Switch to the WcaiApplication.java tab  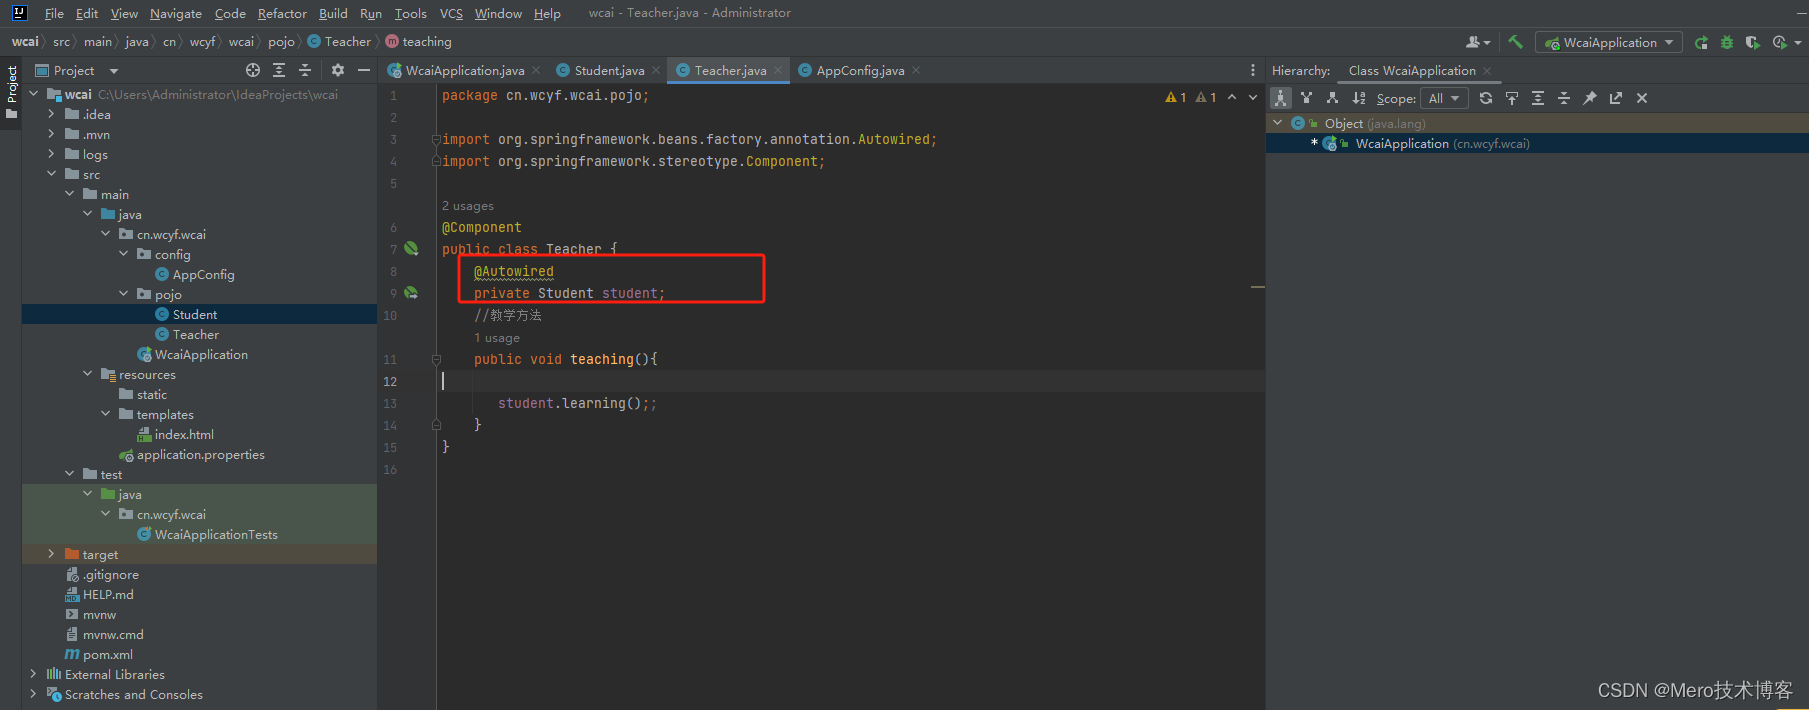click(x=465, y=70)
